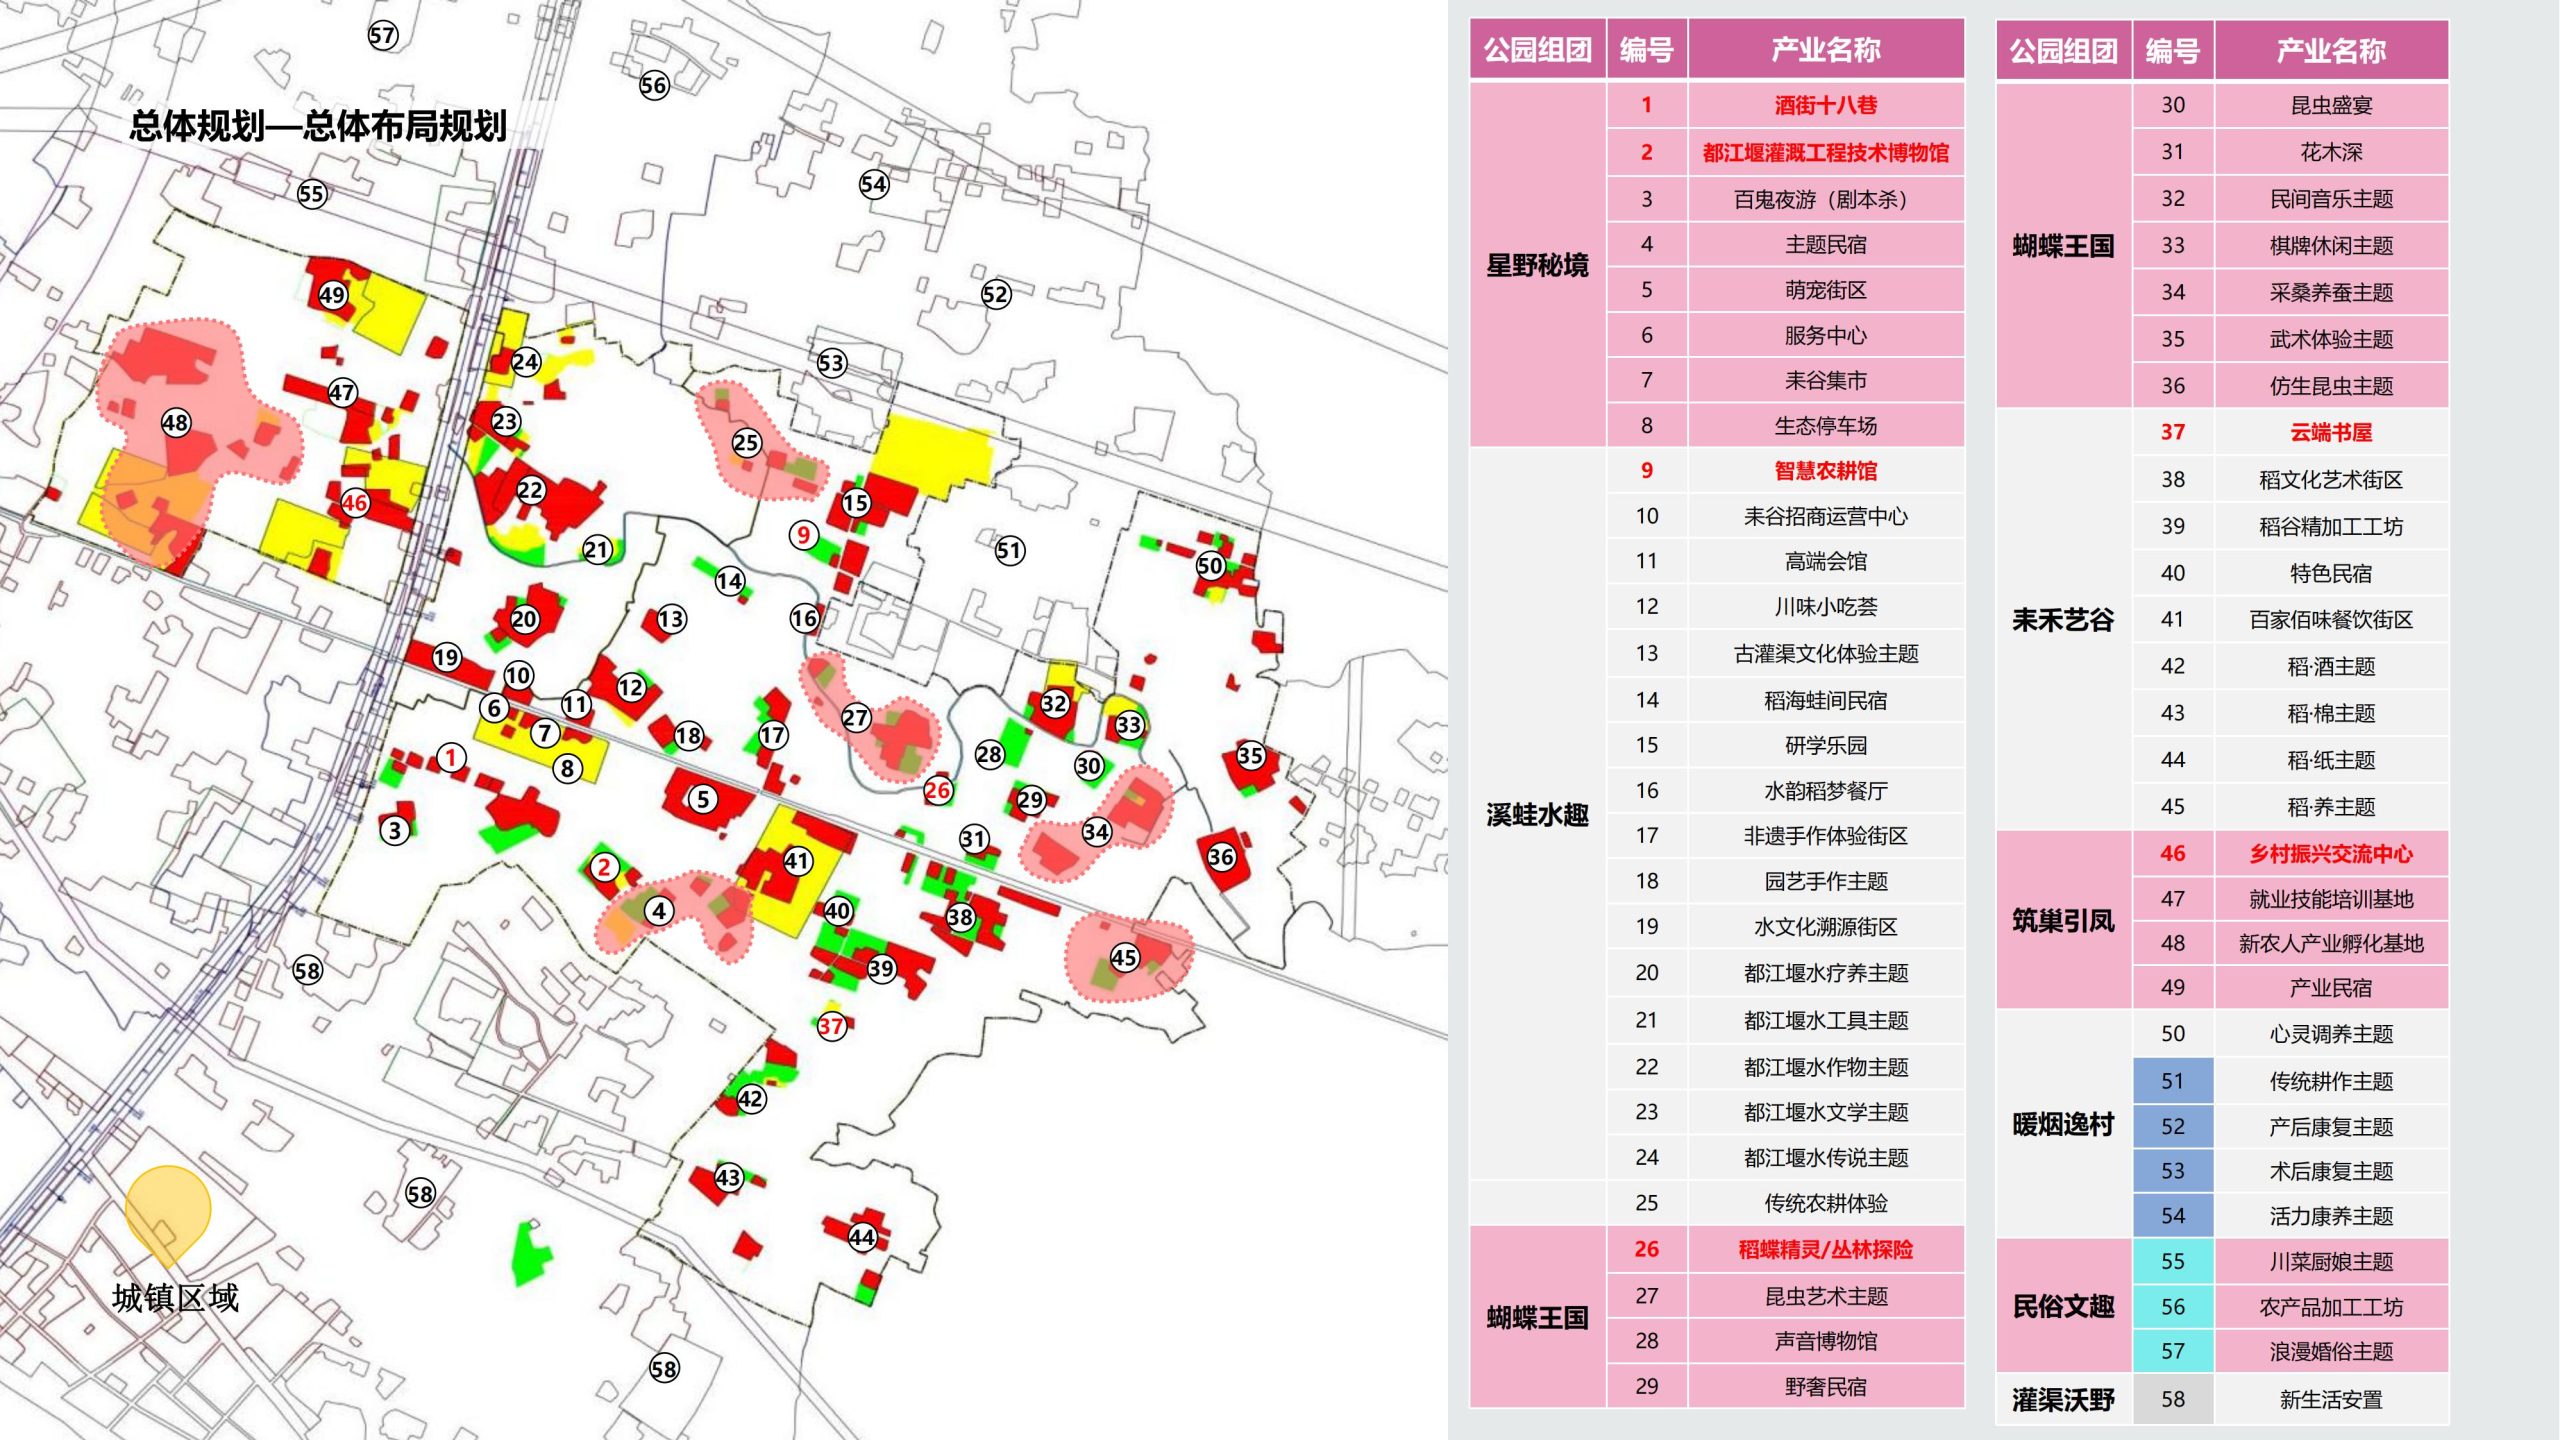Click the gray cell numbered 58
The height and width of the screenshot is (1440, 2560).
pos(2172,1399)
